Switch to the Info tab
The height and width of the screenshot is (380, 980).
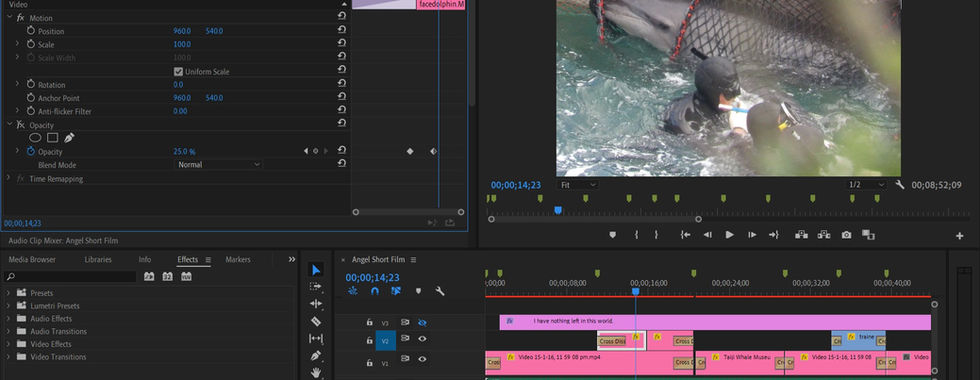pyautogui.click(x=144, y=259)
